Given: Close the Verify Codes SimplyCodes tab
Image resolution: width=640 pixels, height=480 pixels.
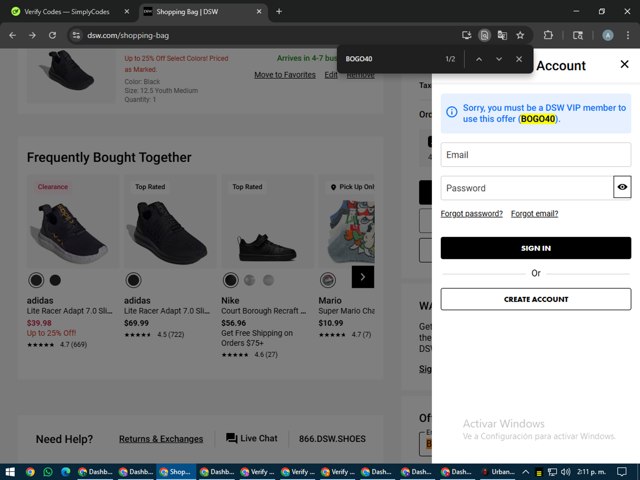Looking at the screenshot, I should click(127, 11).
